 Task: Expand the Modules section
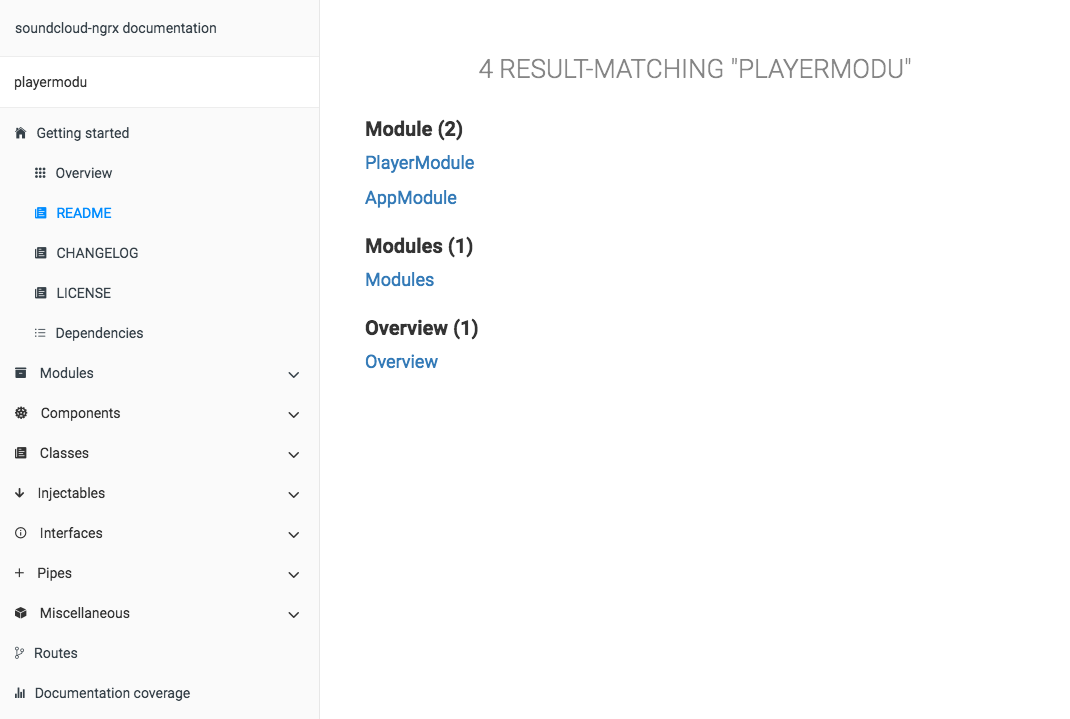(x=293, y=374)
